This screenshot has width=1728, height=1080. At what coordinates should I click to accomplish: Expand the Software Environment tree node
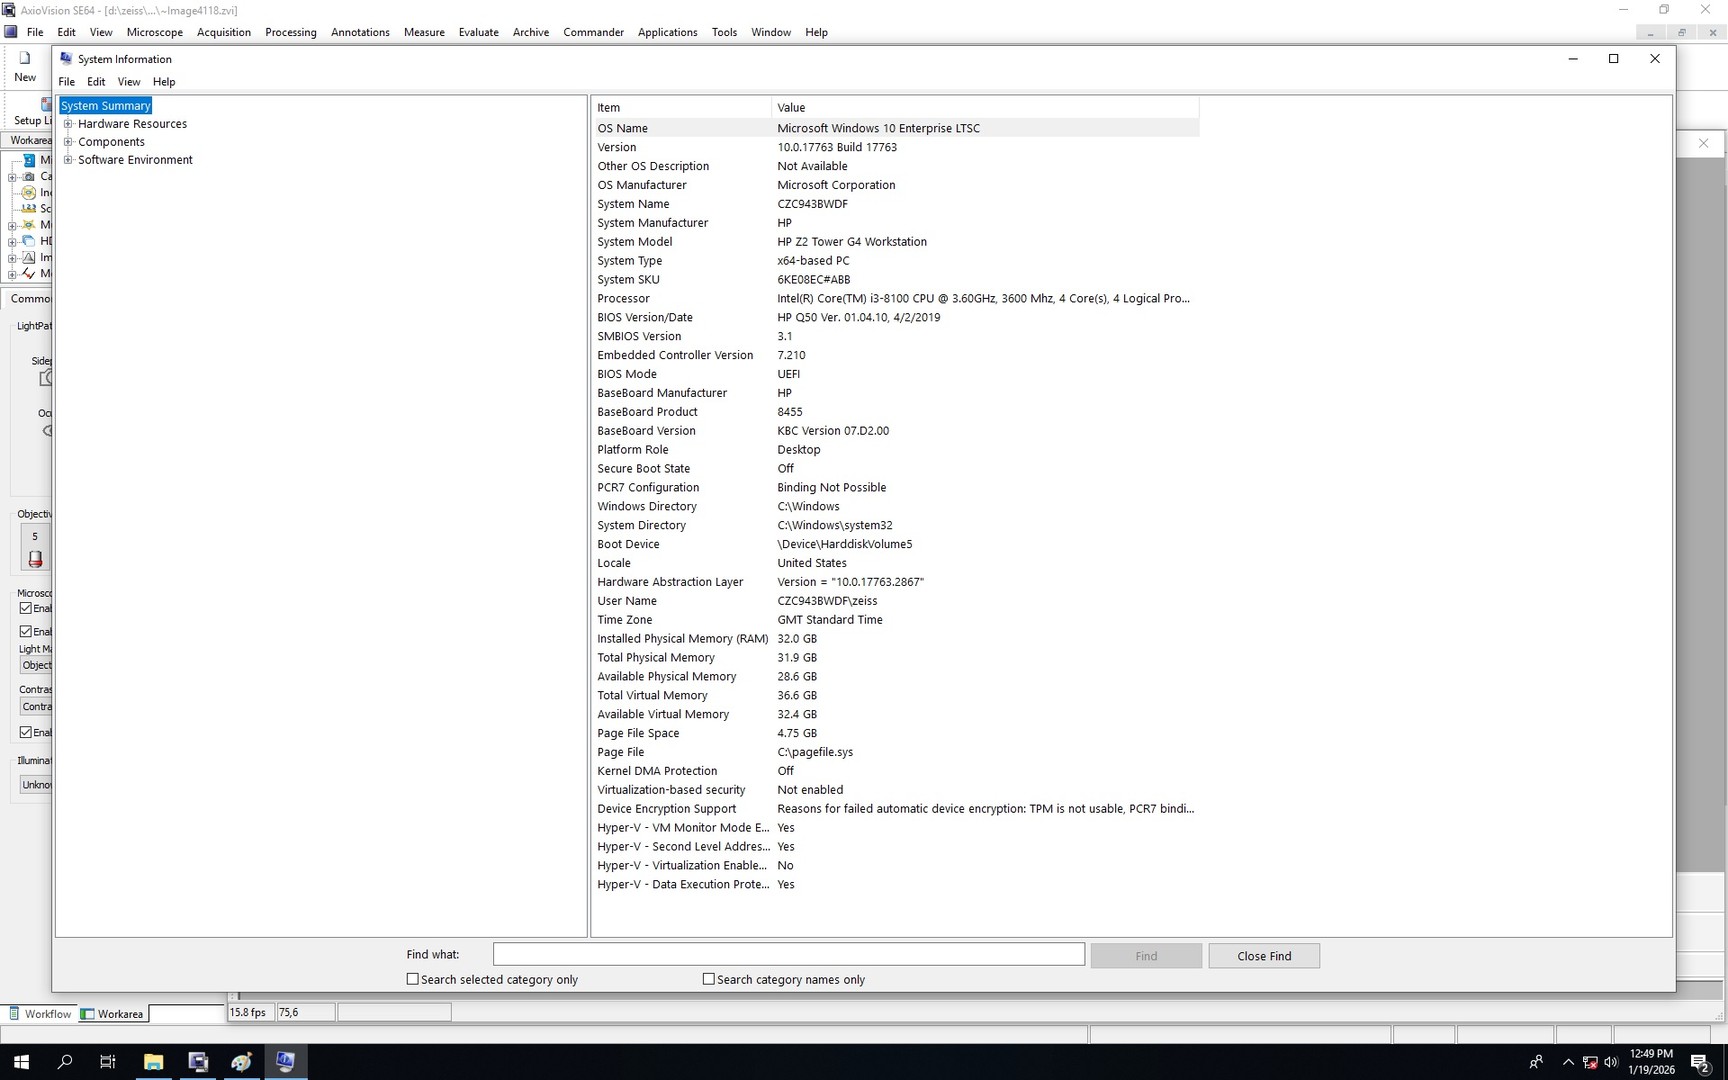[68, 160]
